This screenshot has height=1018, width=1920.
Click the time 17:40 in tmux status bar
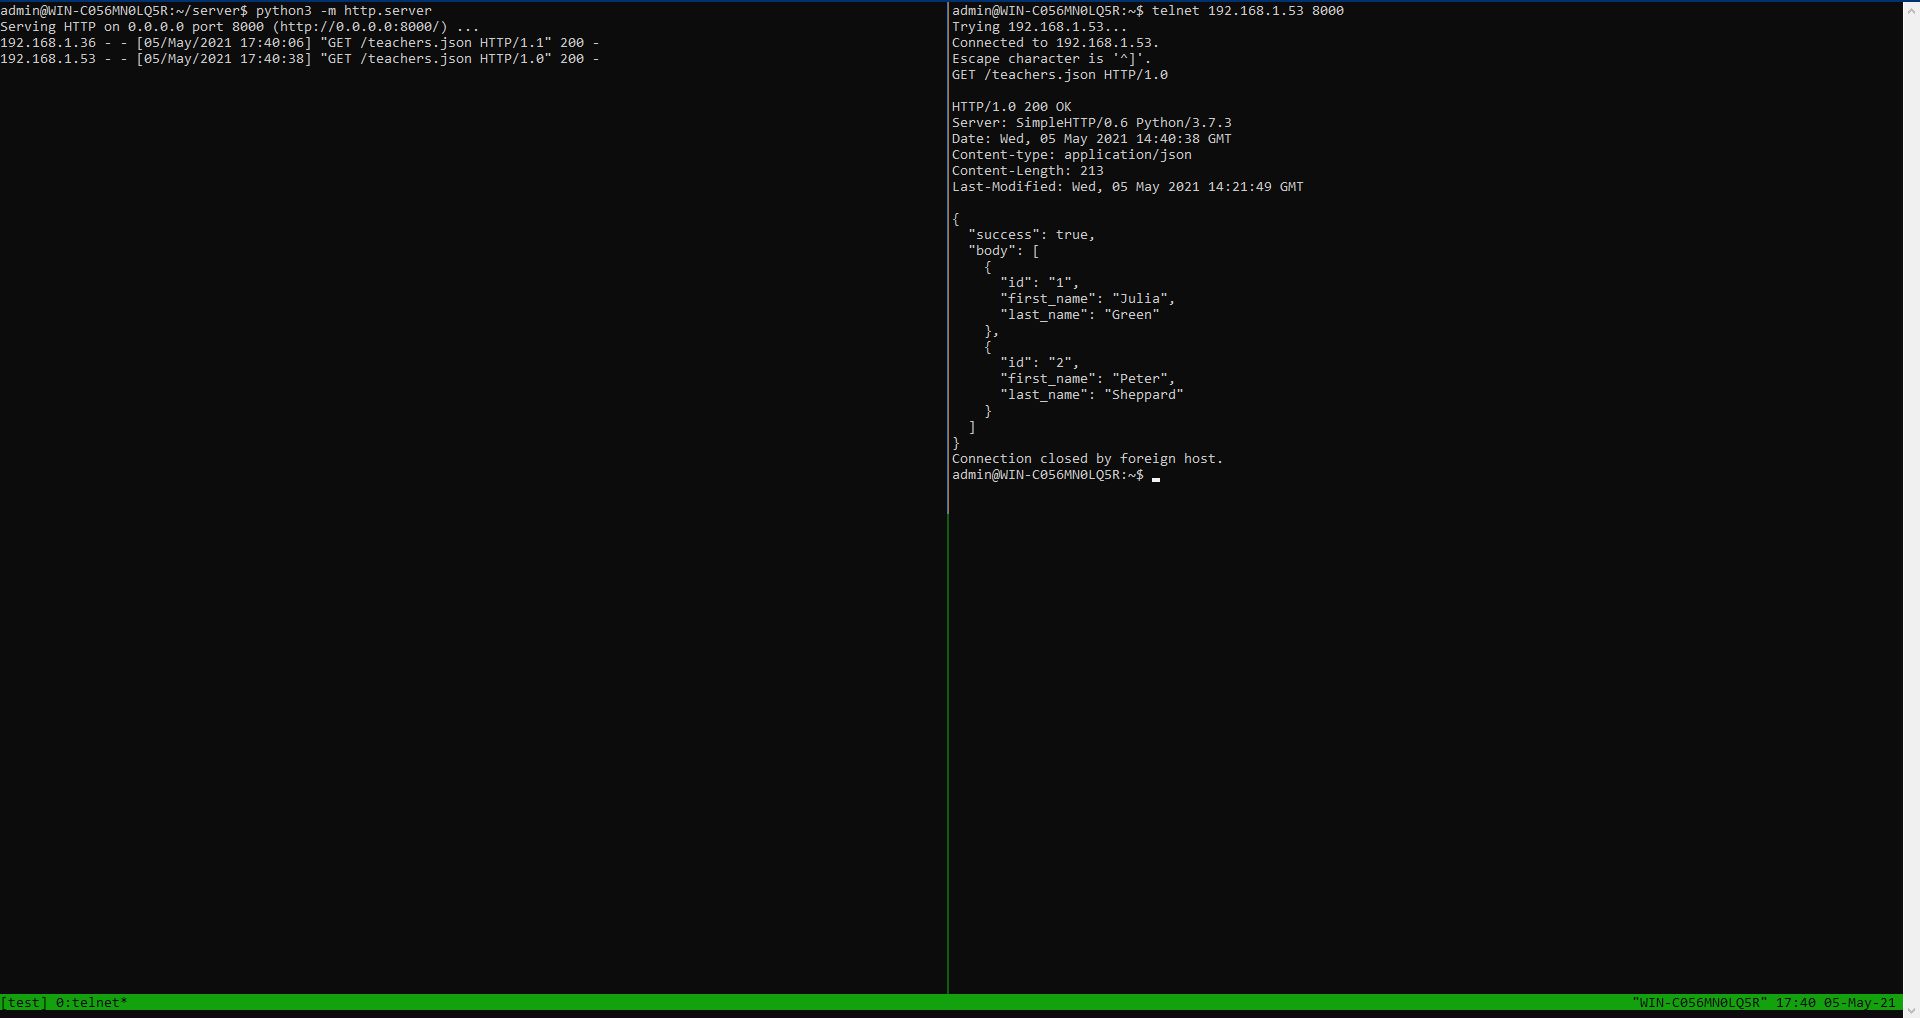(x=1796, y=1003)
